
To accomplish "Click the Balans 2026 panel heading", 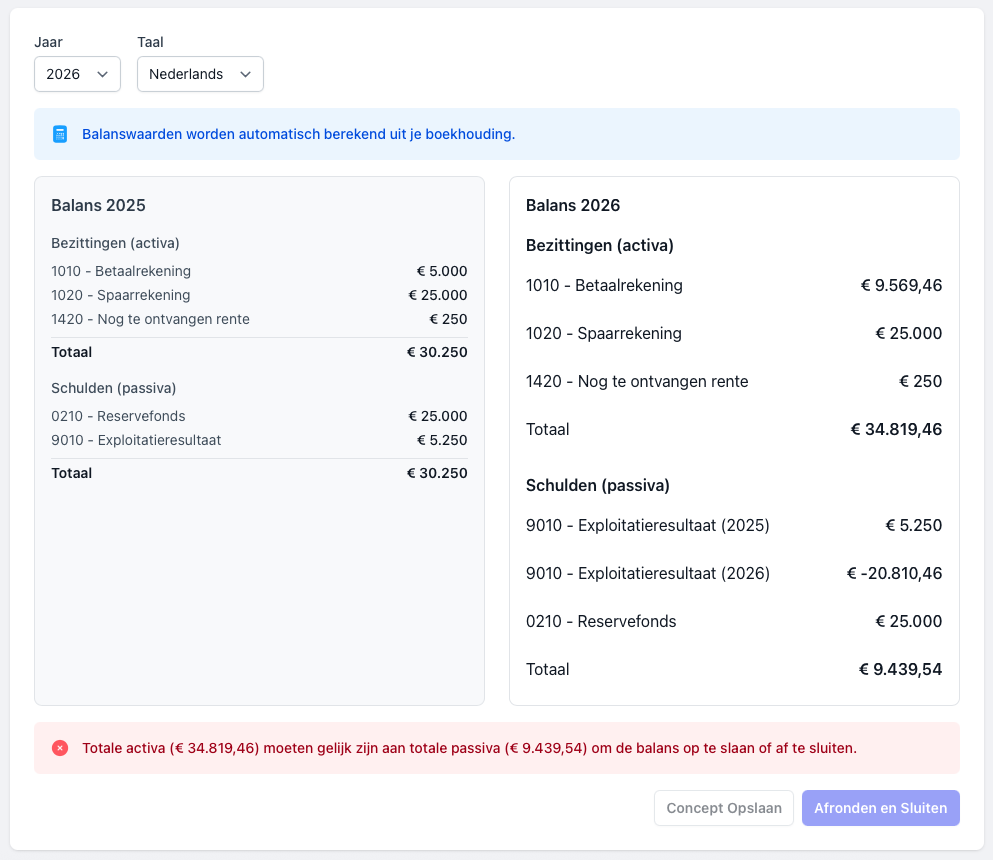I will click(573, 205).
